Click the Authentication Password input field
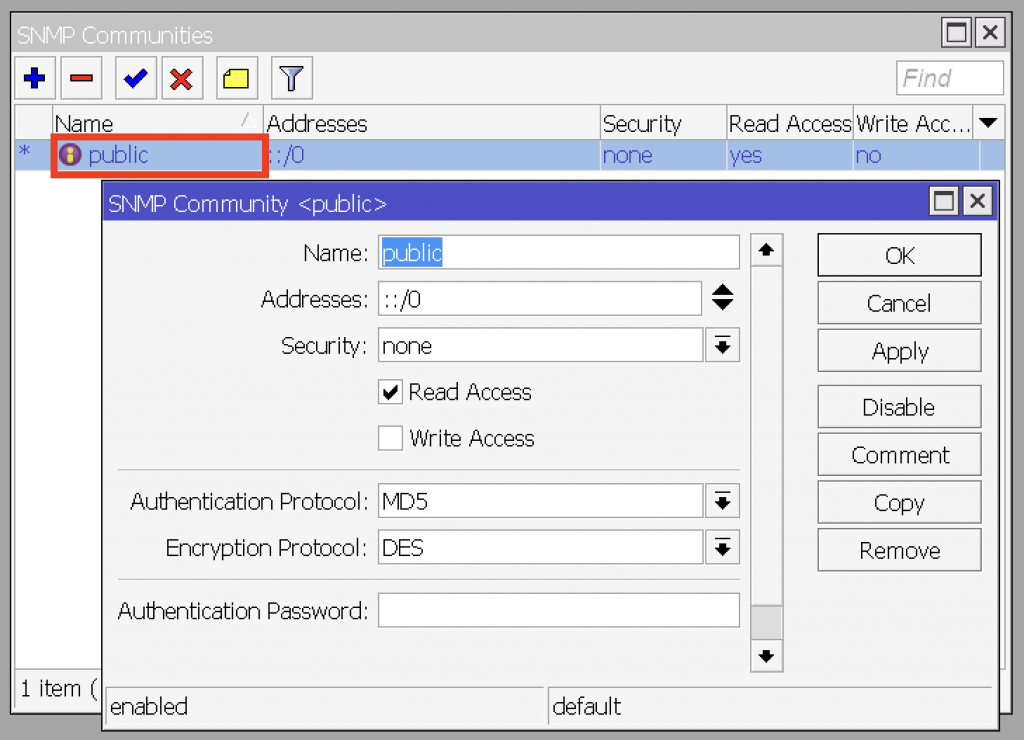Viewport: 1024px width, 740px height. (x=558, y=610)
